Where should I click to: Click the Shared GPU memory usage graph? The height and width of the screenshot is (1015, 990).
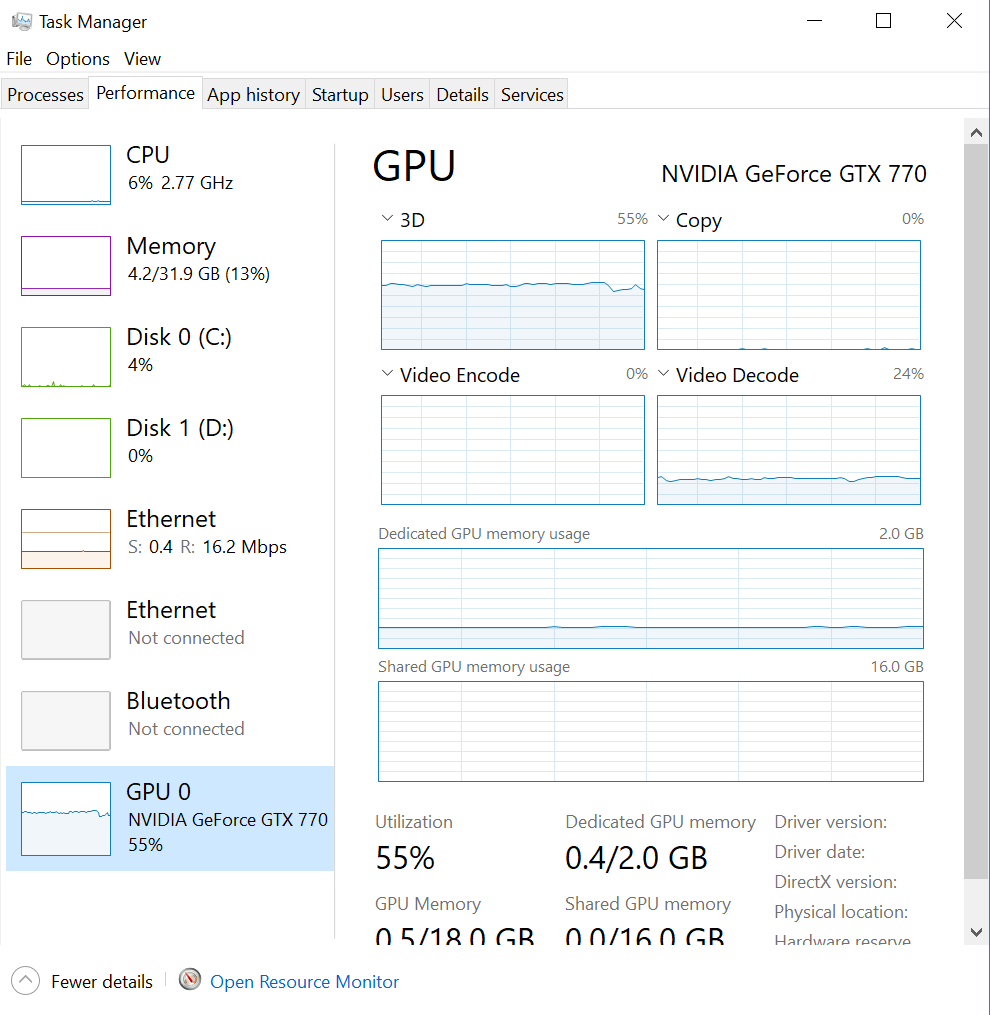651,731
